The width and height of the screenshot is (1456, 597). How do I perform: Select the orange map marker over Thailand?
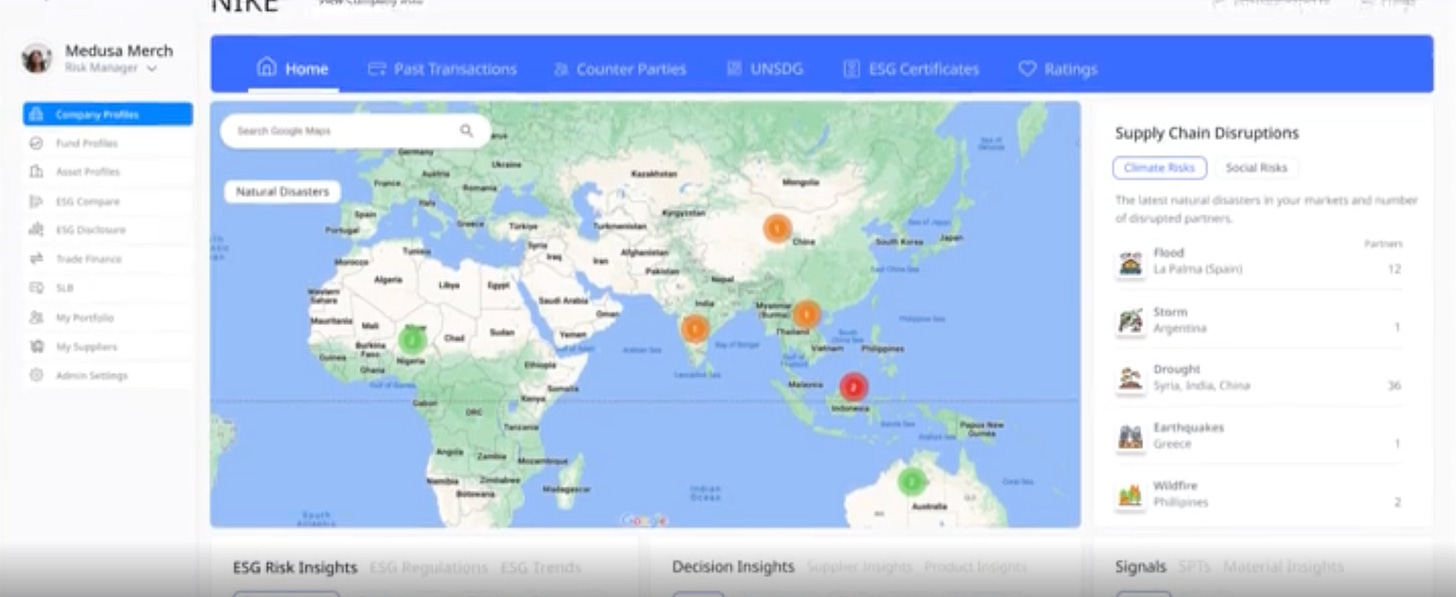(807, 314)
